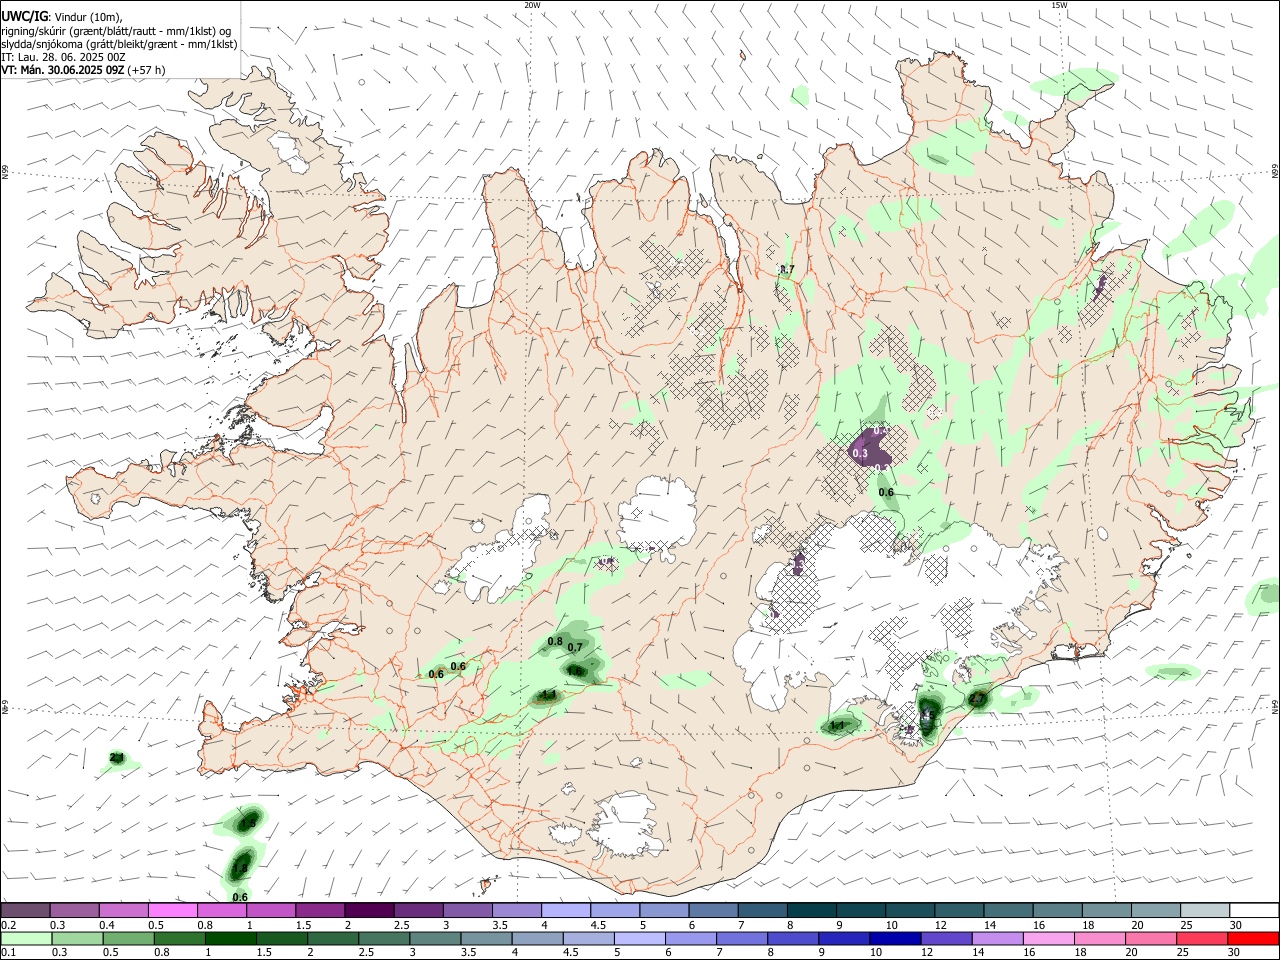1280x960 pixels.
Task: Click the dark mauve 0.2–0.3 snow legend swatch
Action: (26, 910)
